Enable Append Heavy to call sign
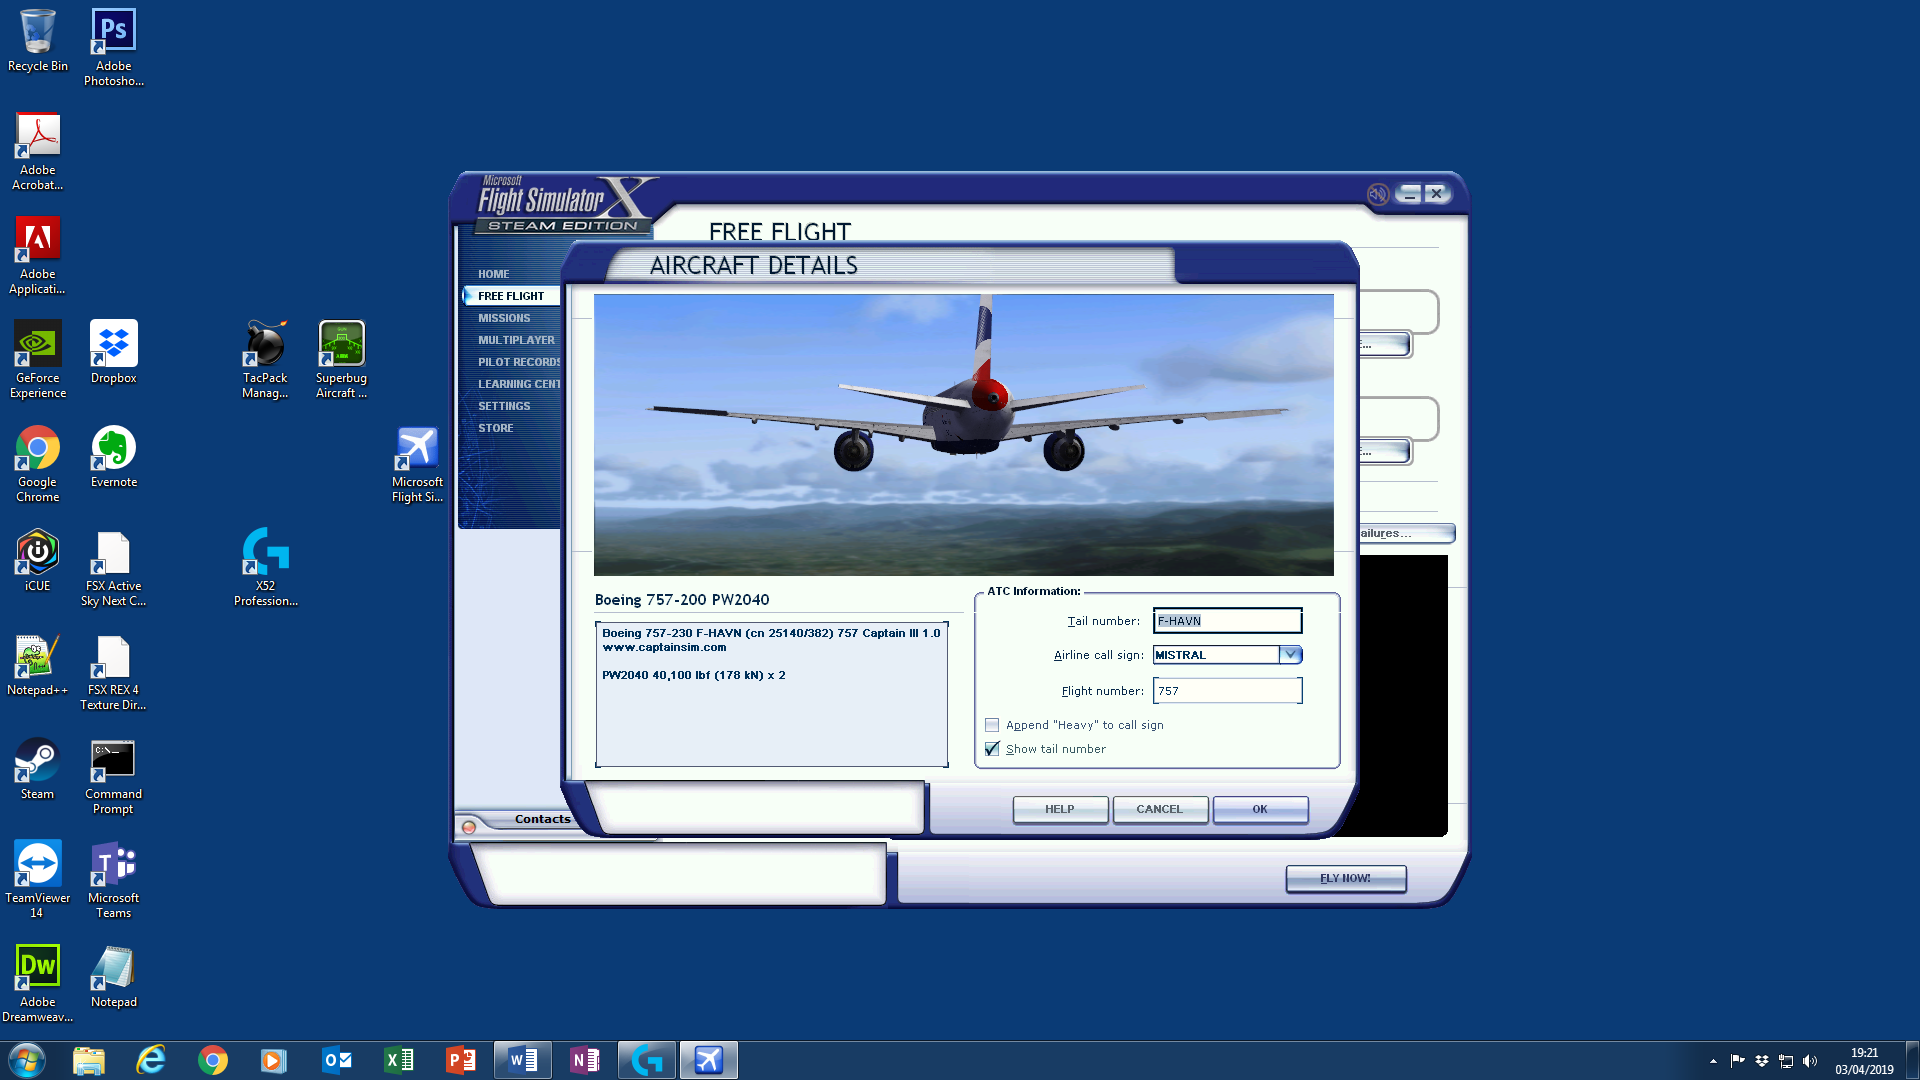This screenshot has width=1920, height=1080. coord(992,724)
